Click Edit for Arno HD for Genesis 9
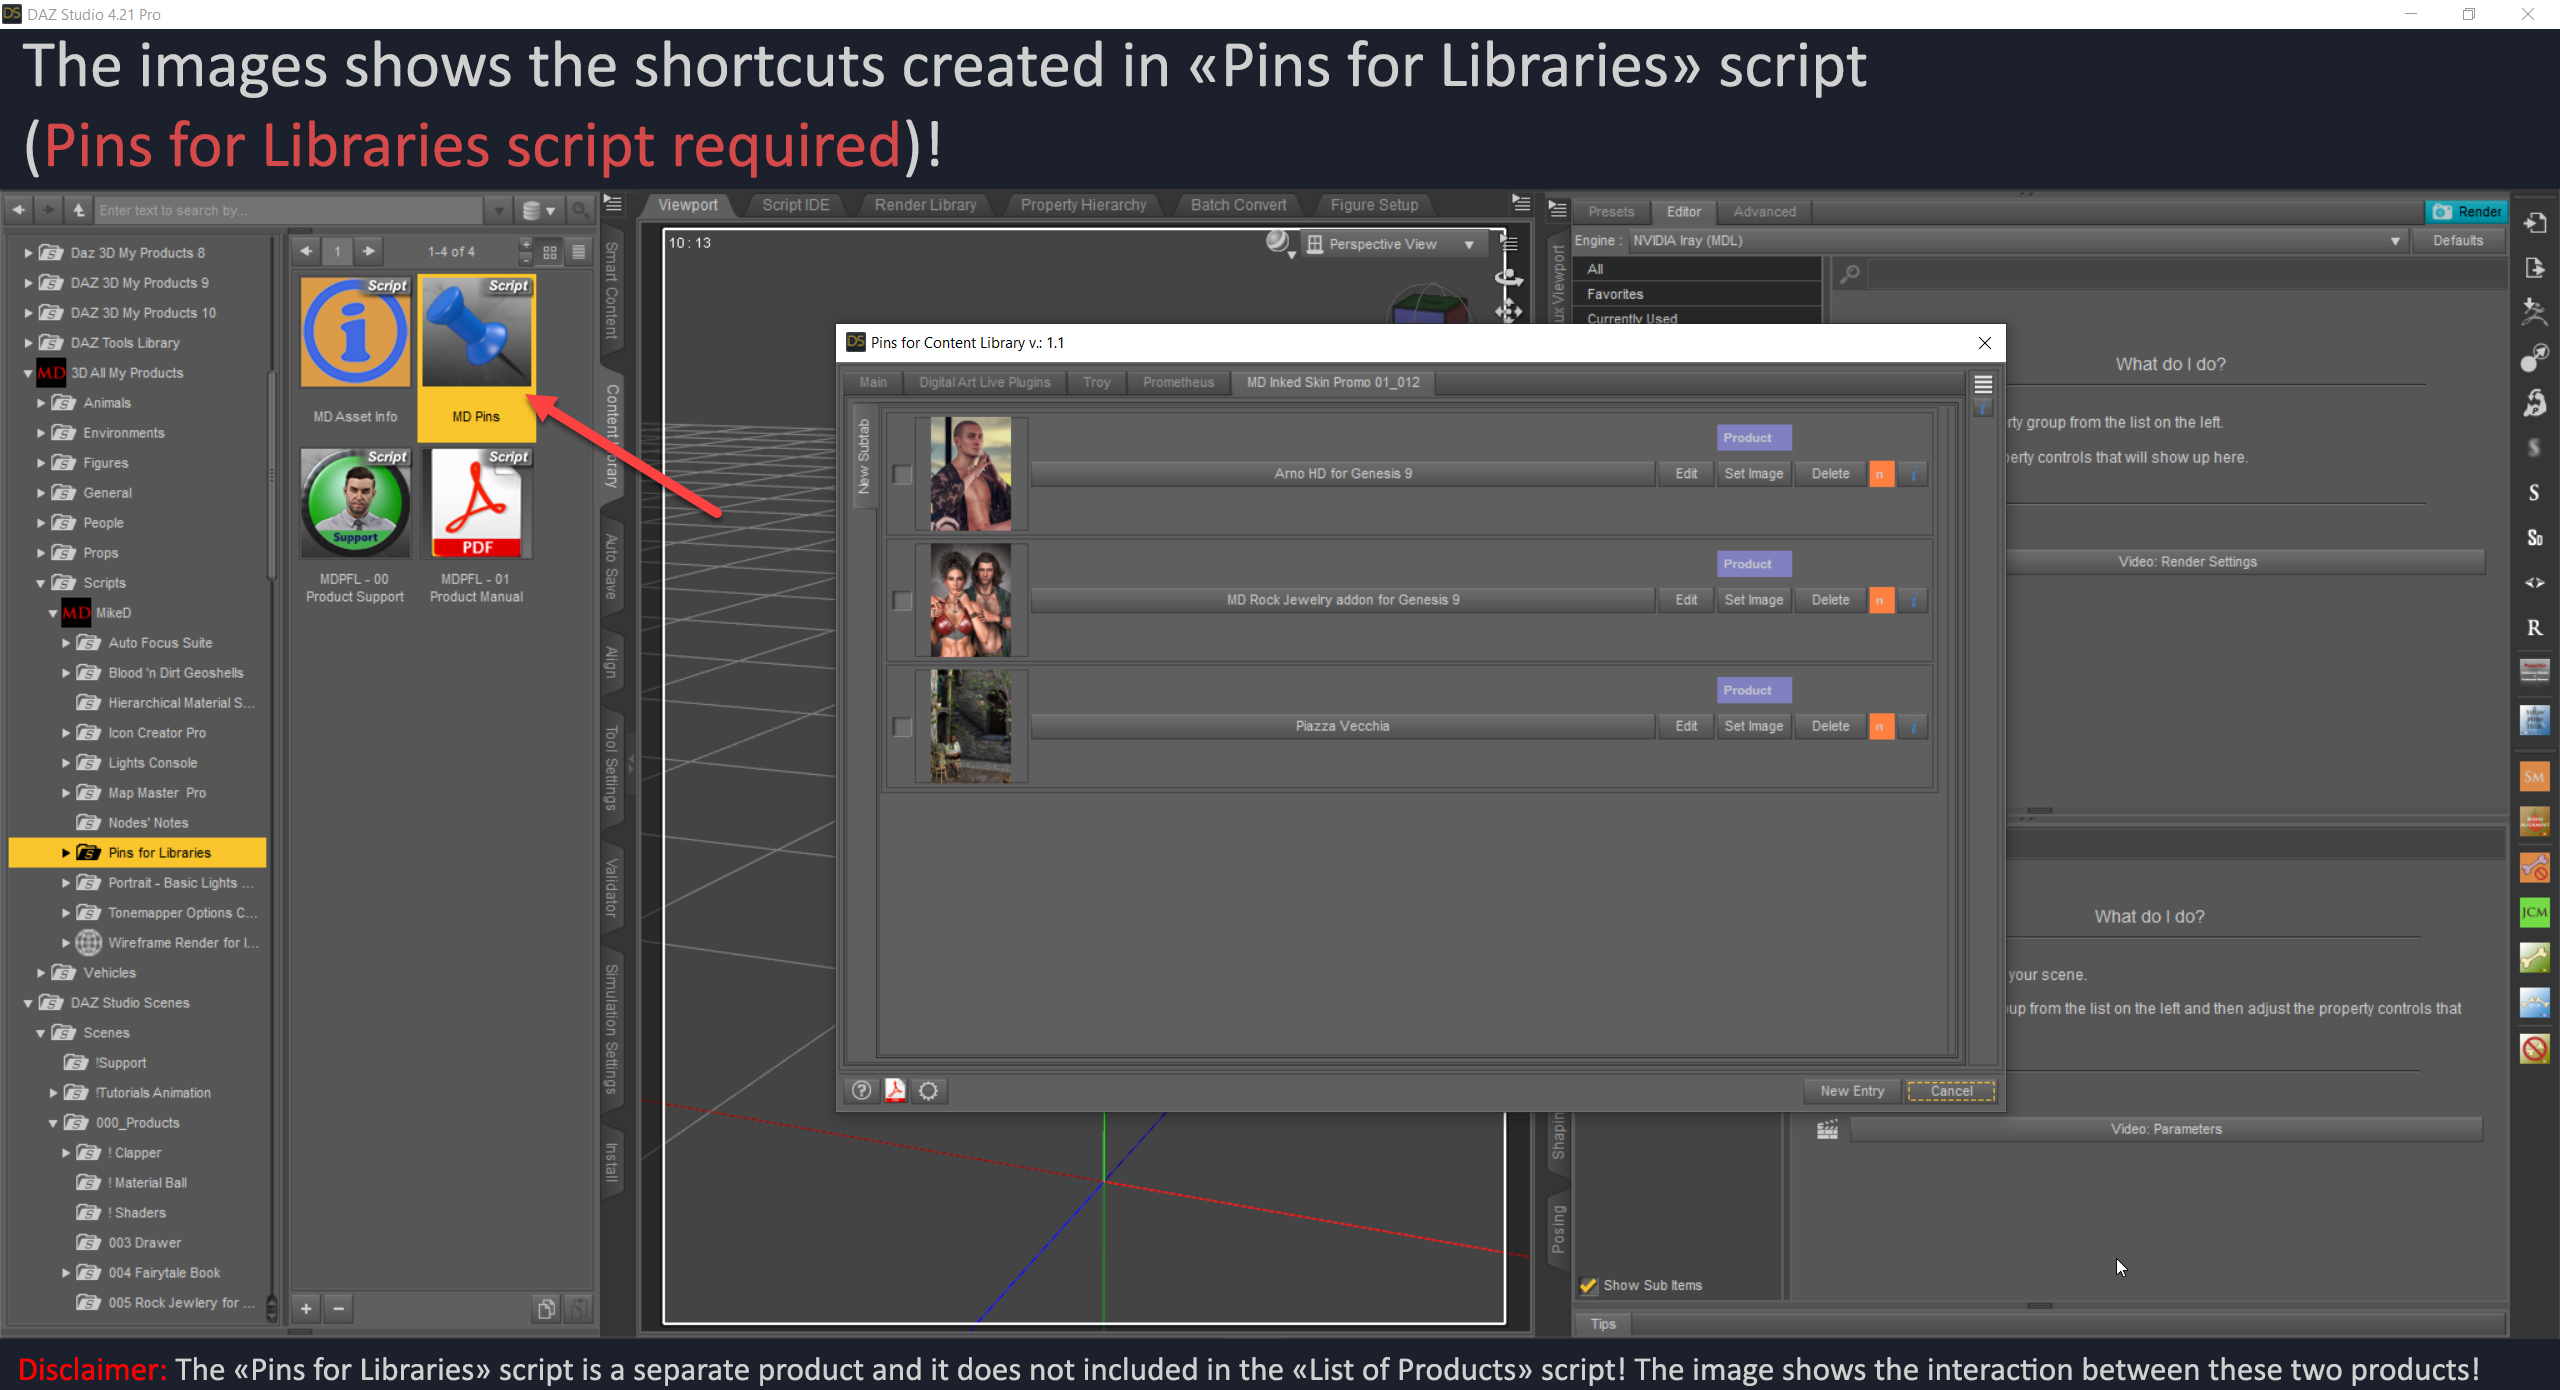The height and width of the screenshot is (1390, 2560). tap(1686, 474)
